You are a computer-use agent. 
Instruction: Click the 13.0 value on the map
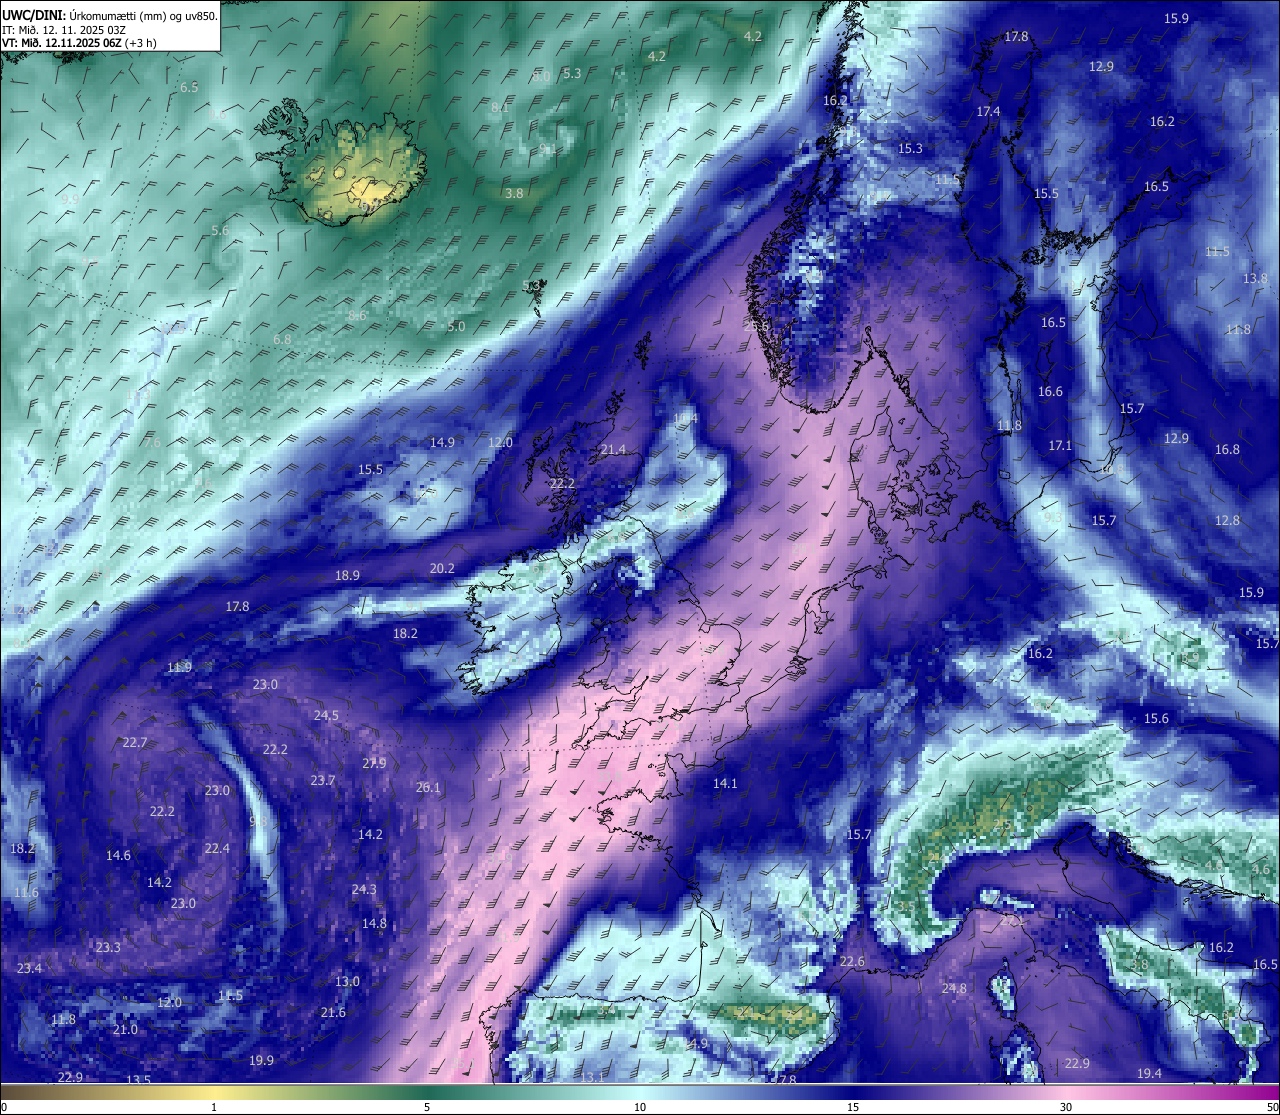pos(347,981)
